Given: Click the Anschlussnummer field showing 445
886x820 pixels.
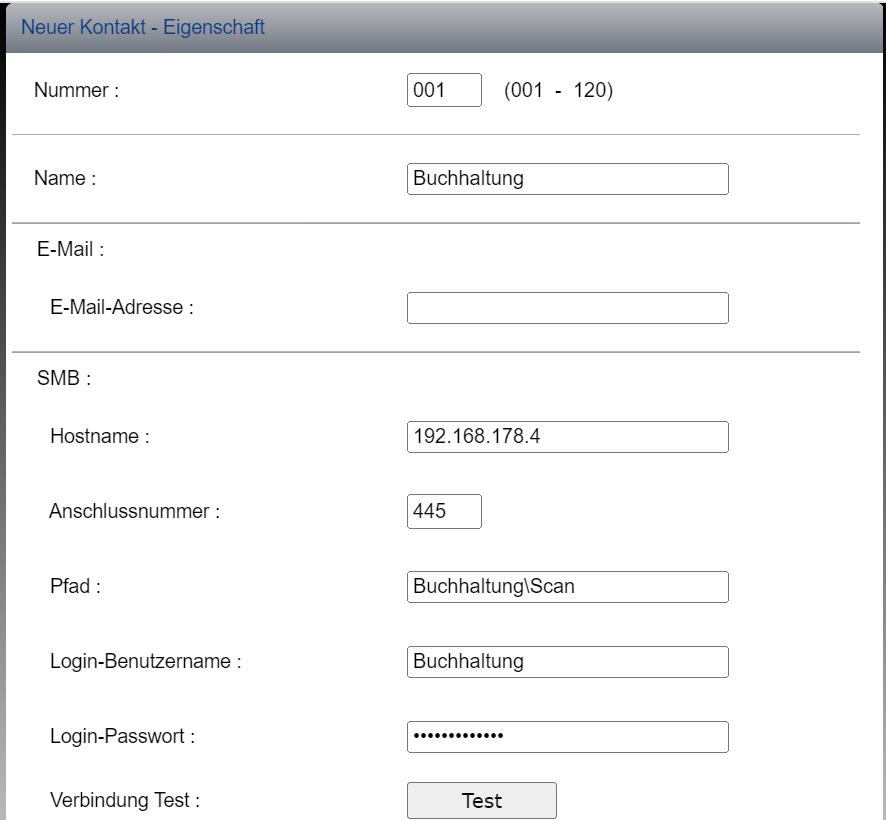Looking at the screenshot, I should (444, 512).
